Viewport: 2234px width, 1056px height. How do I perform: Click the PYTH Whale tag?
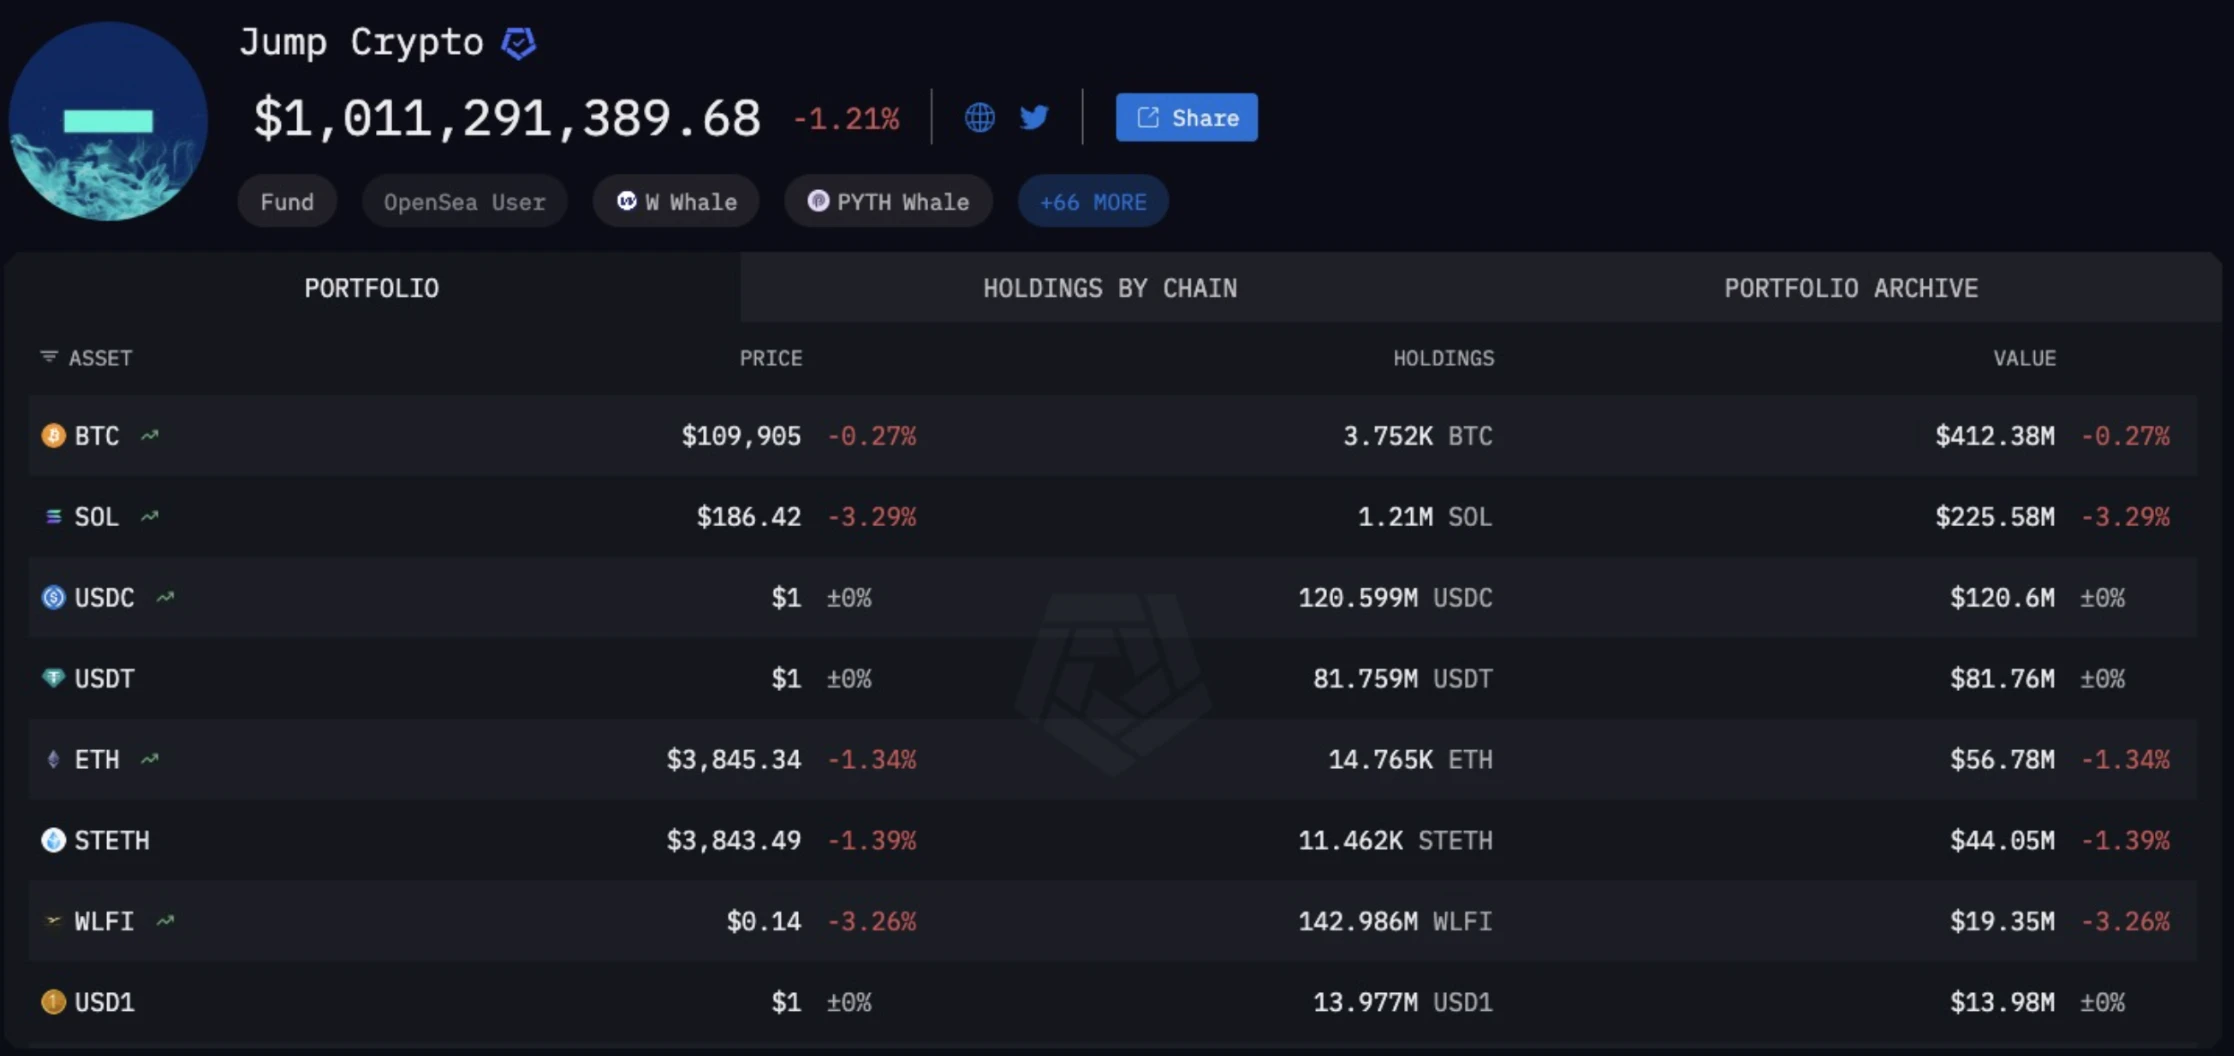click(x=888, y=202)
